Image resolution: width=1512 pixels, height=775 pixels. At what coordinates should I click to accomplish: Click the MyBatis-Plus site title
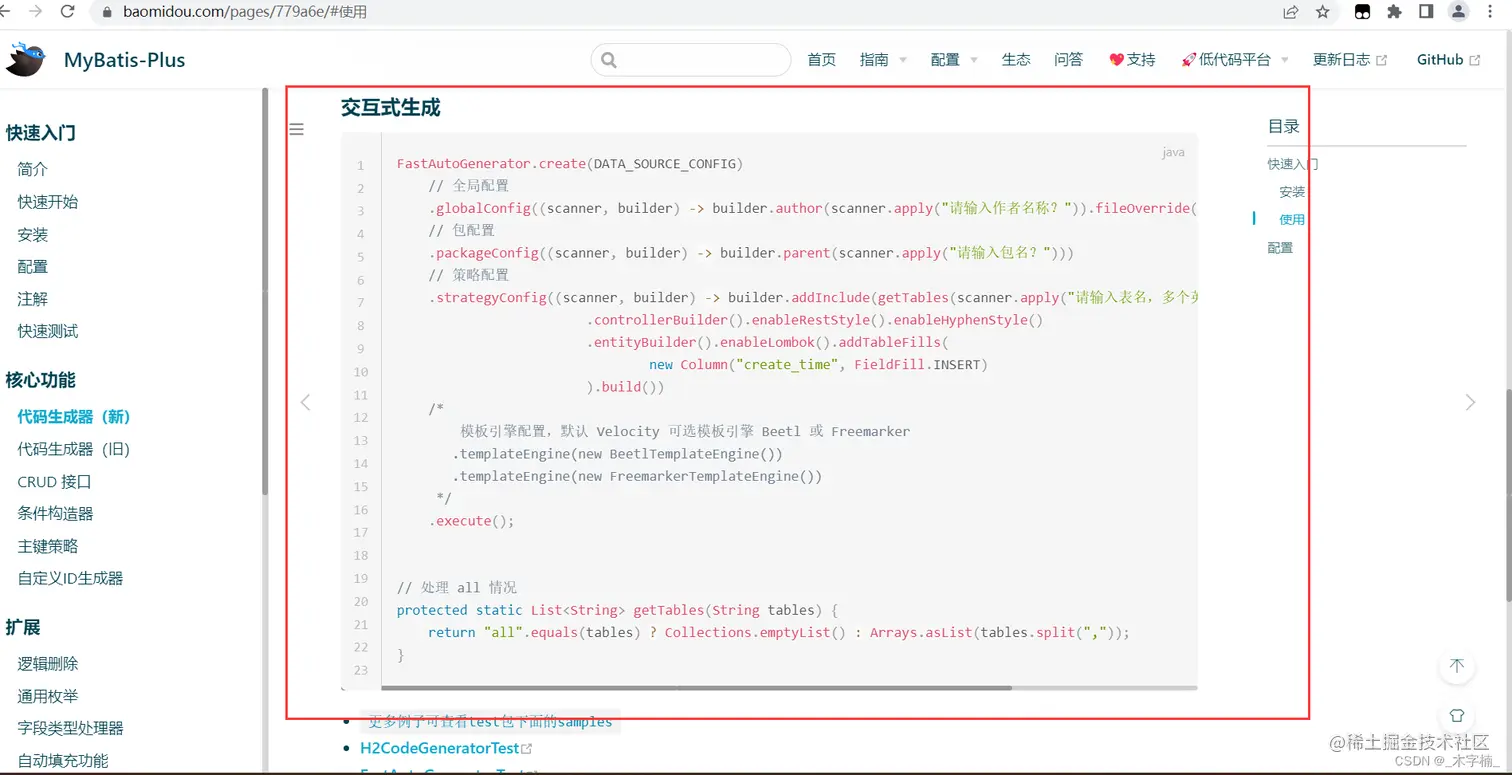[x=124, y=60]
